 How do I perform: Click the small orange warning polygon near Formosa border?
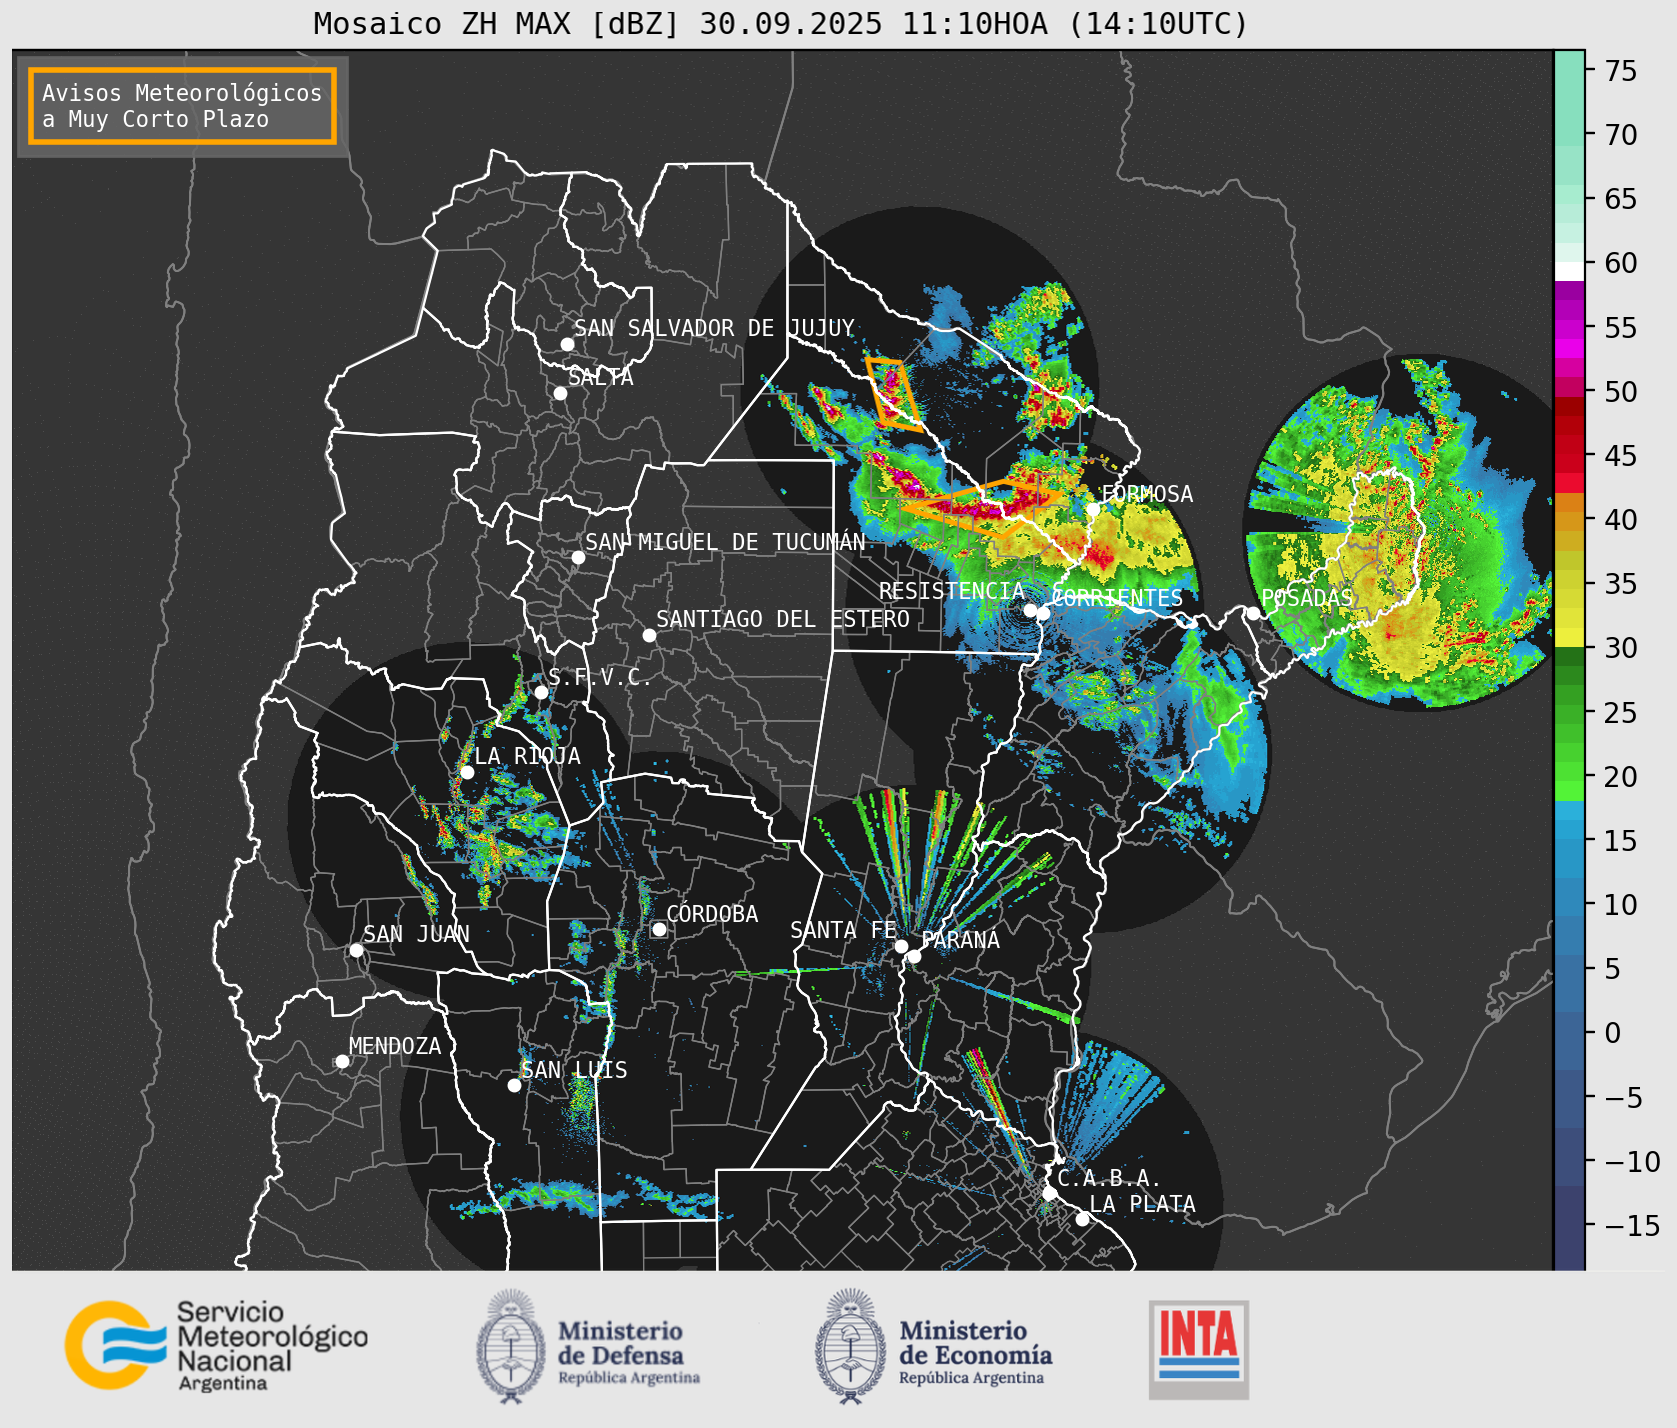coord(893,393)
